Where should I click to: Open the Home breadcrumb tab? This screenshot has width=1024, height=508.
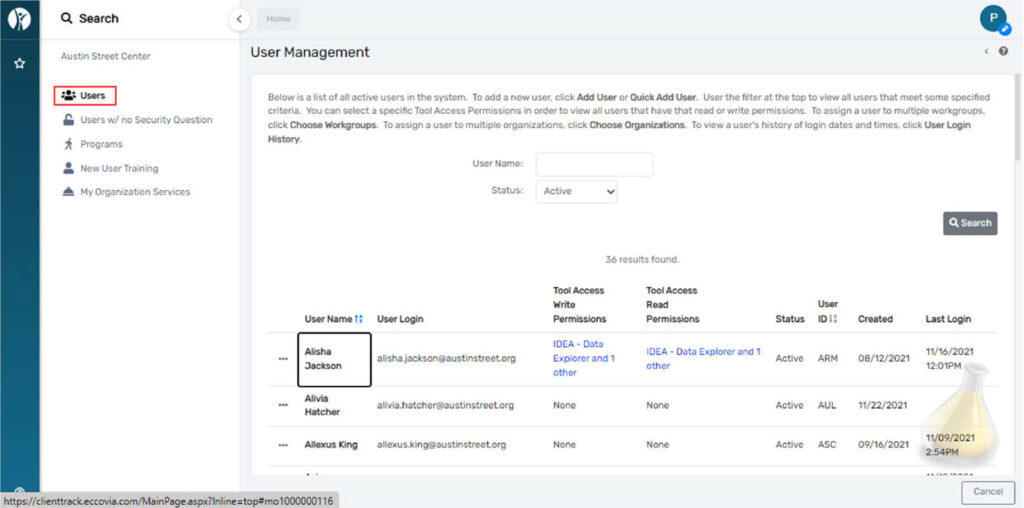point(278,19)
